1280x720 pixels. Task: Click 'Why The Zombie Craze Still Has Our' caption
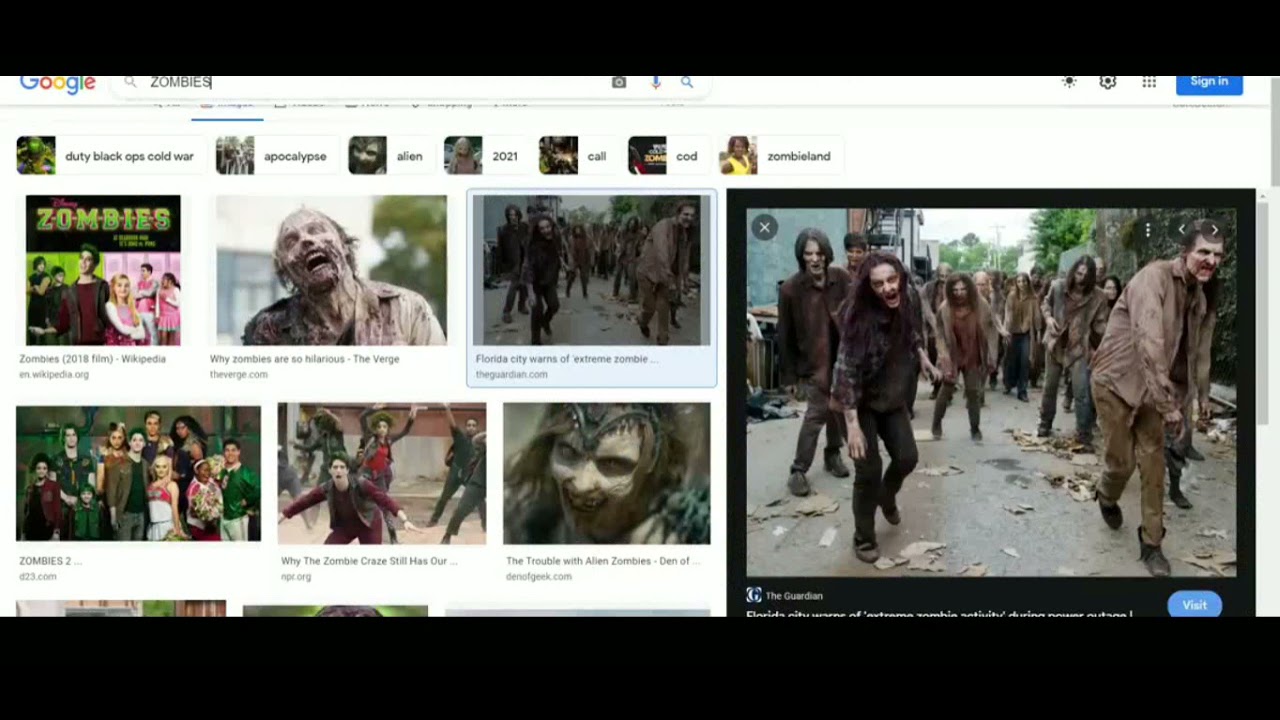tap(369, 561)
